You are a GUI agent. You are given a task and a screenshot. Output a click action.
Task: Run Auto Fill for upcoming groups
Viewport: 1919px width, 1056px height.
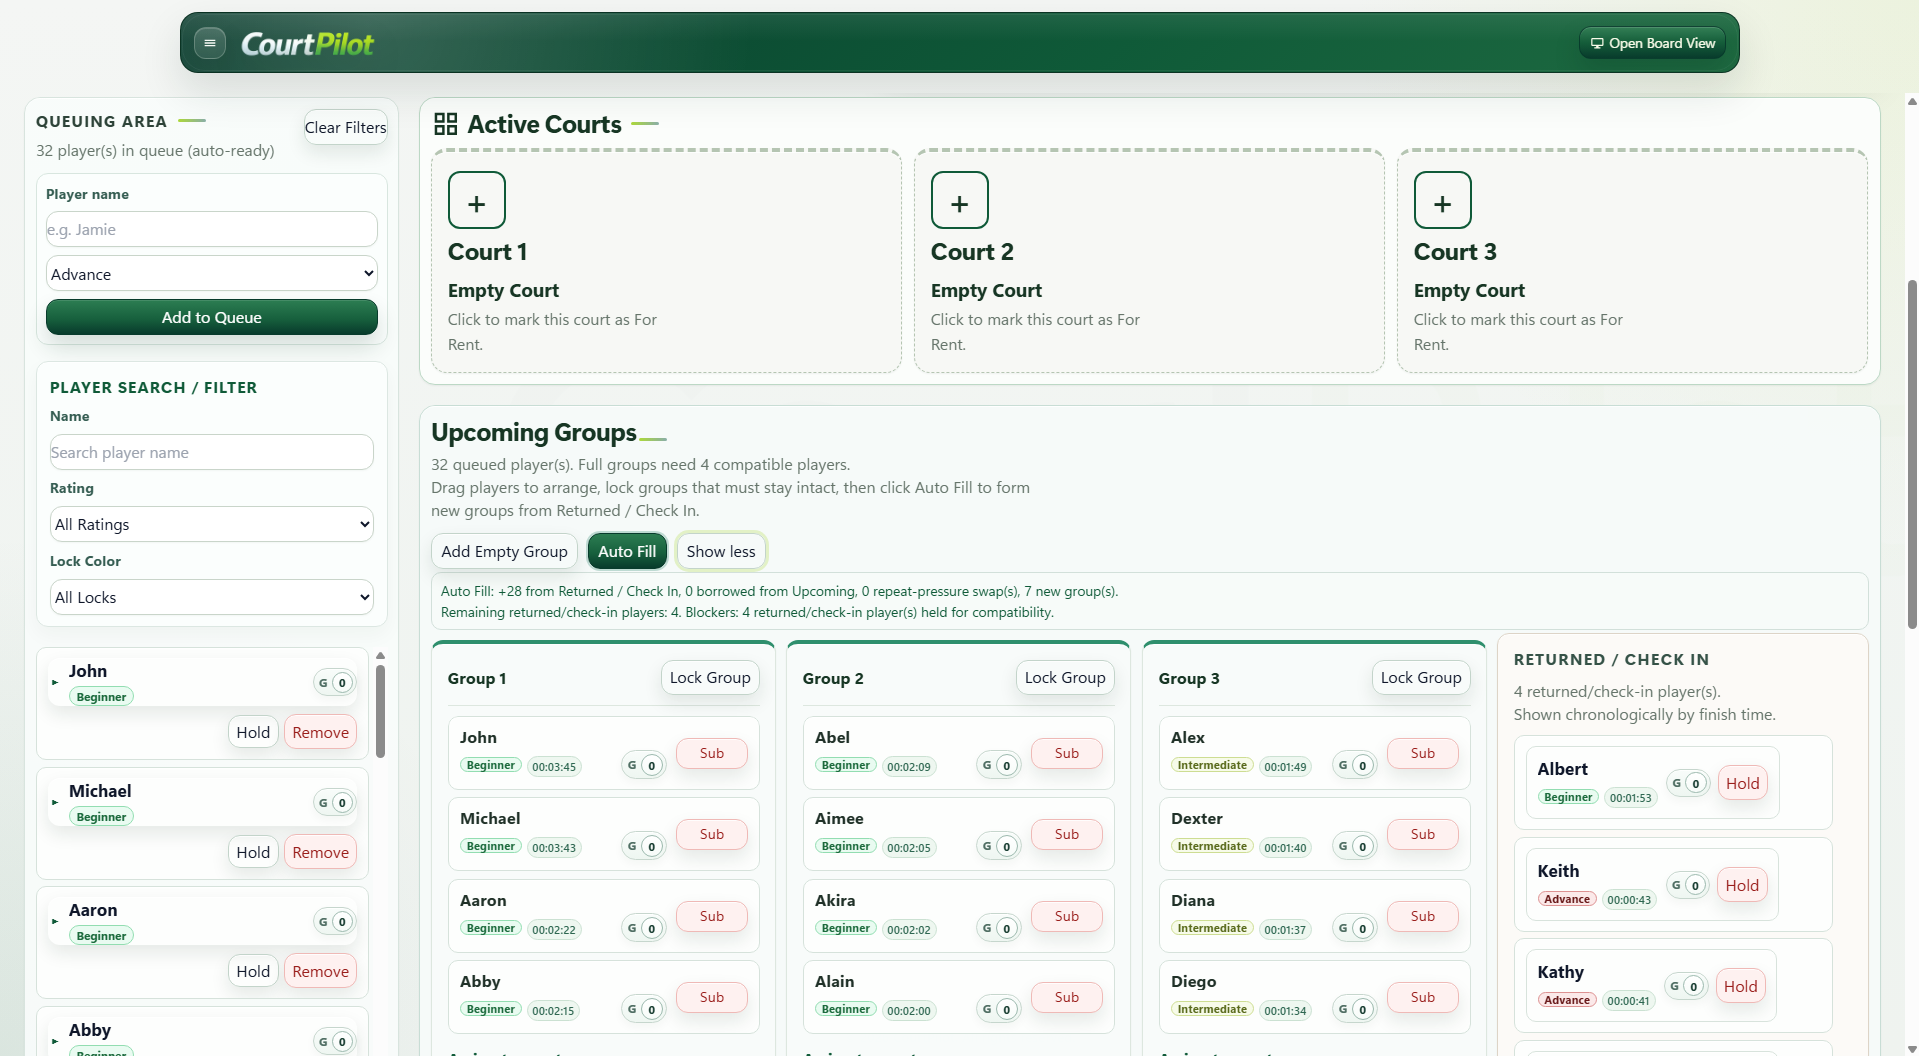click(627, 551)
